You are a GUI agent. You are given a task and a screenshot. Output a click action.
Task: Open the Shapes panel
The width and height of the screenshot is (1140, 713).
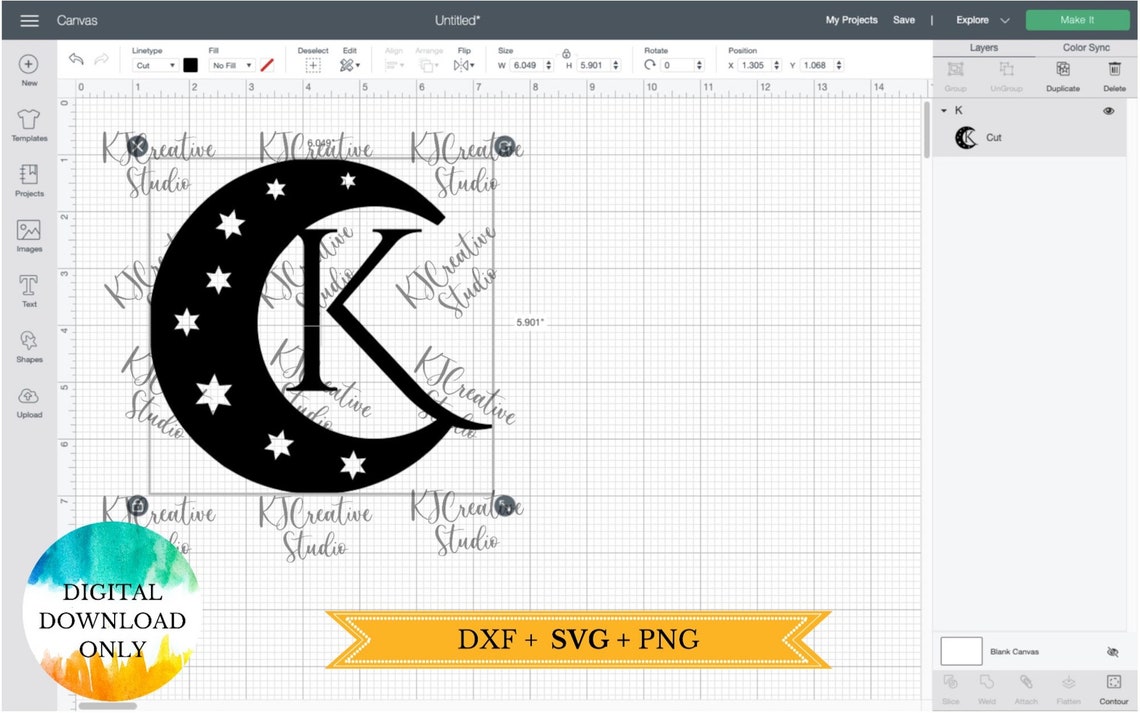tap(29, 346)
